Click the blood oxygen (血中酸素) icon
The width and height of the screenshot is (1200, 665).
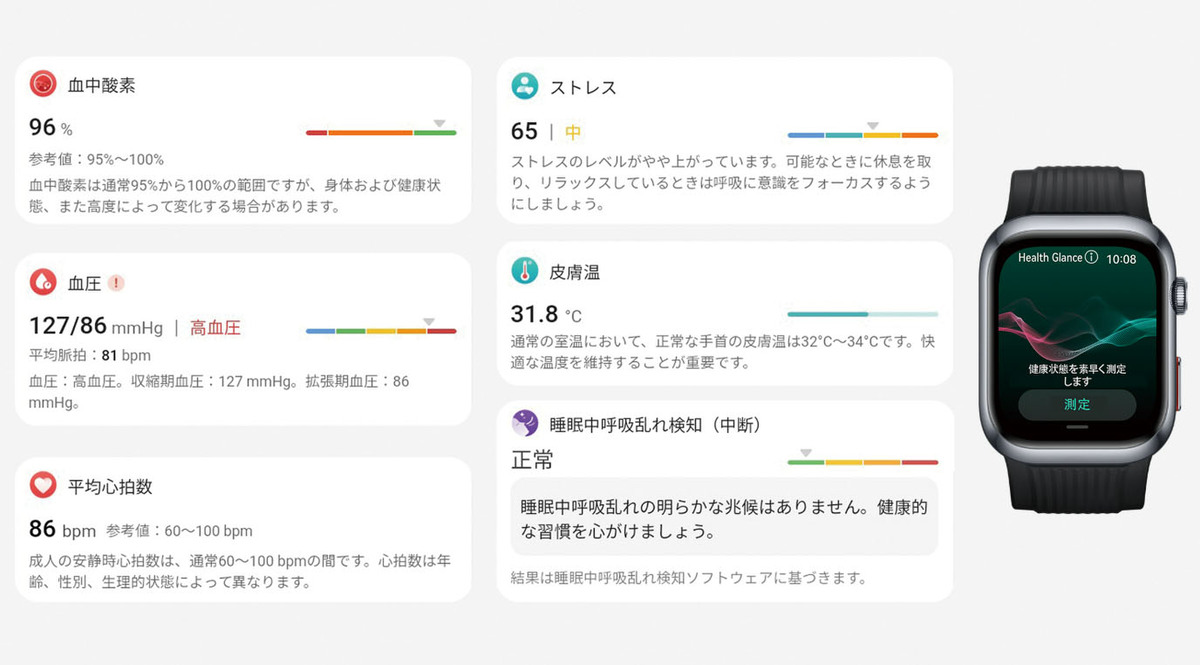coord(43,85)
